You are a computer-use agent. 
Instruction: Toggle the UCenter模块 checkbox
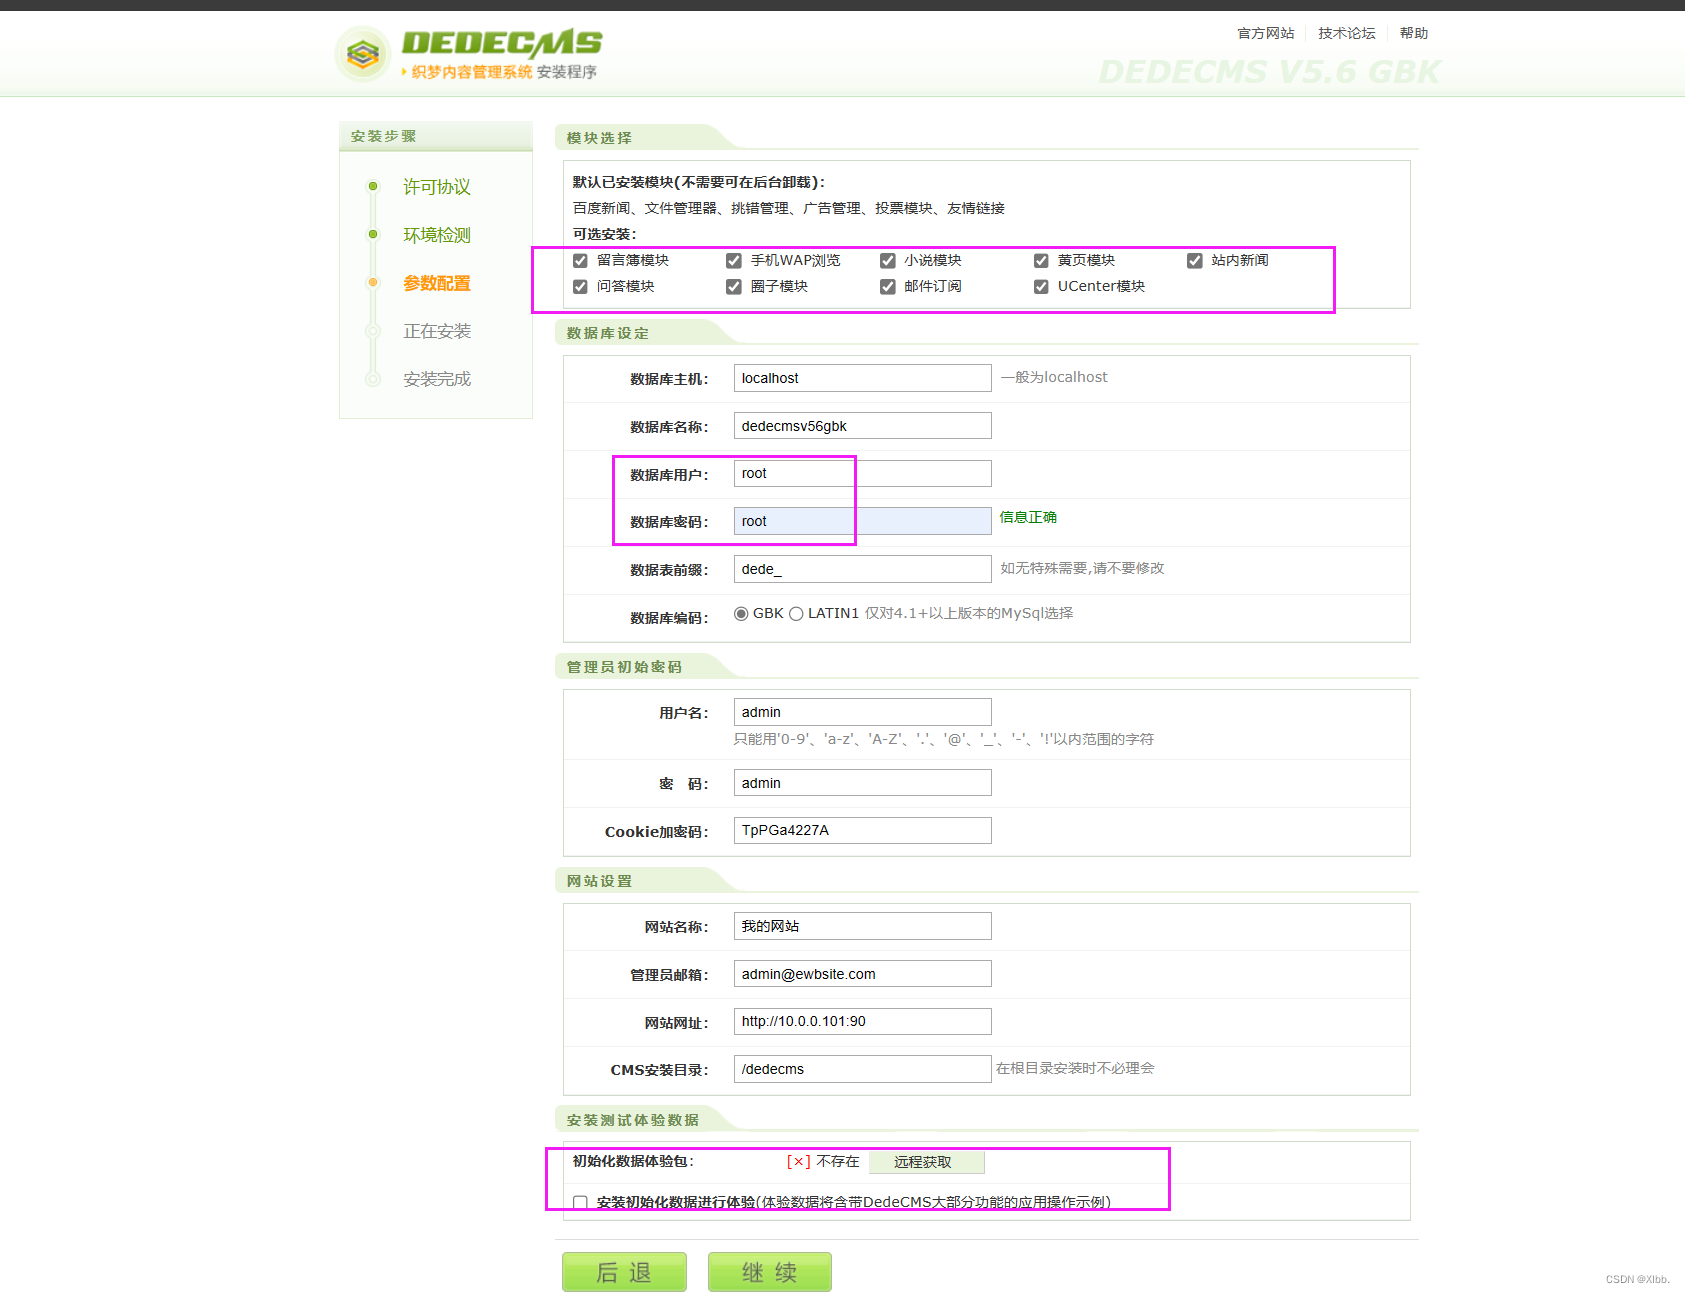pyautogui.click(x=1041, y=287)
